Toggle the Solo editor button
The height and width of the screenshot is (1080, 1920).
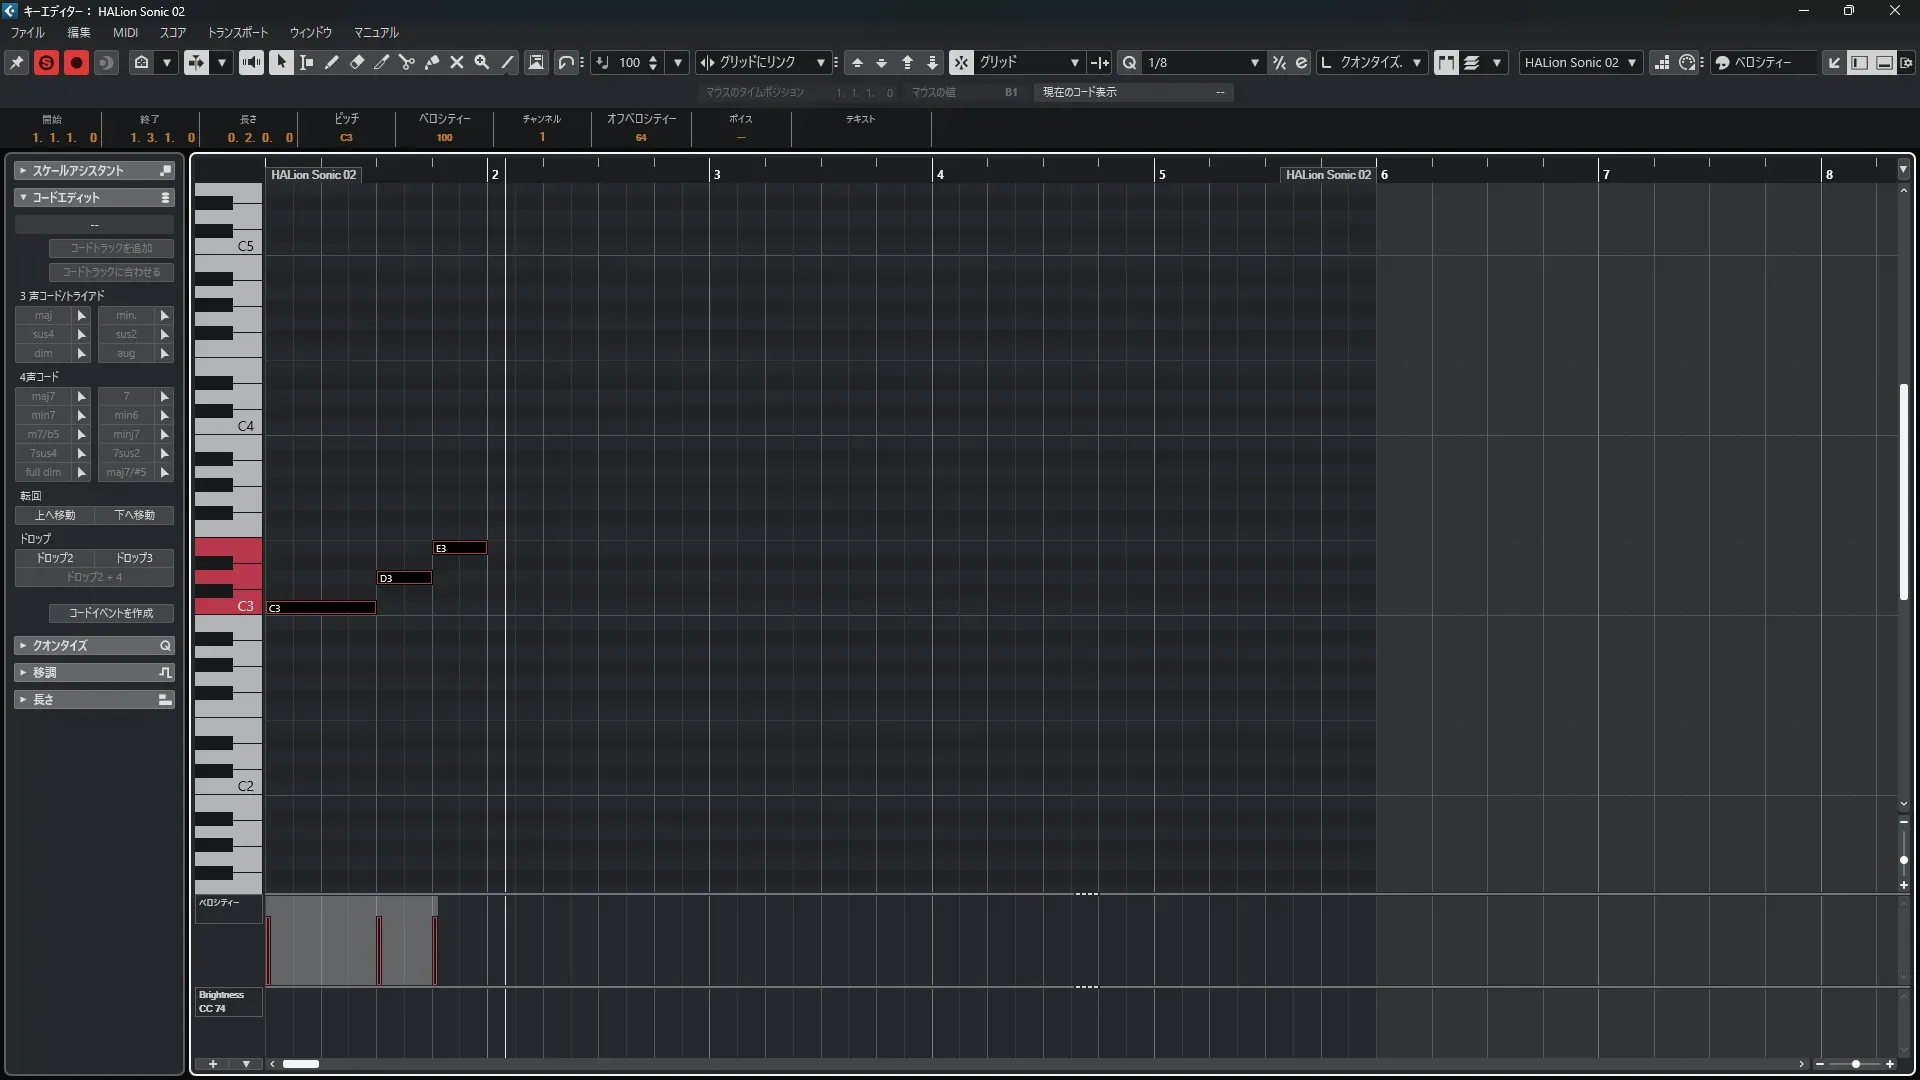[46, 62]
